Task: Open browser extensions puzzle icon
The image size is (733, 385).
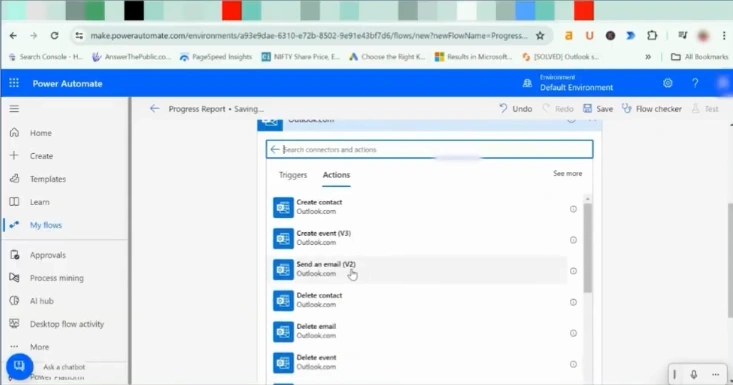Action: (x=652, y=36)
